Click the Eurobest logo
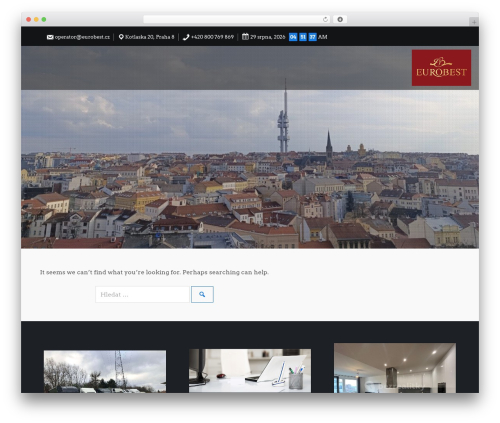 pyautogui.click(x=441, y=68)
